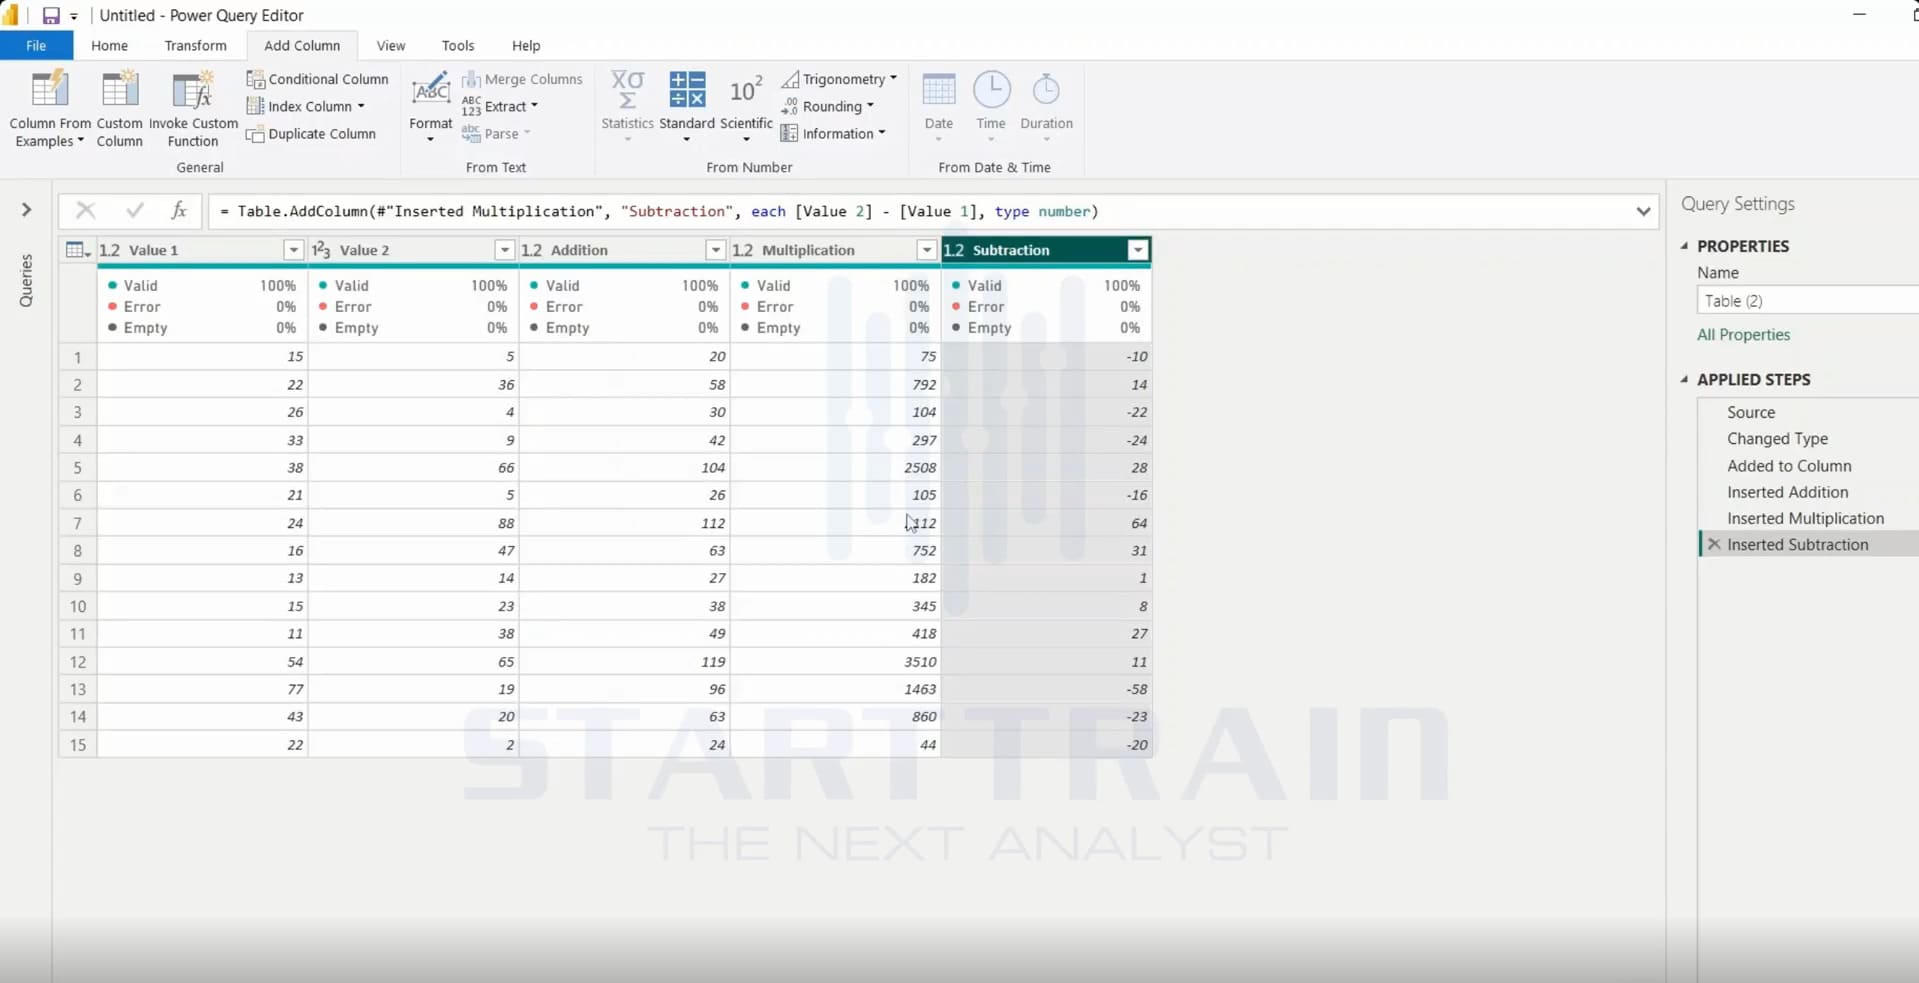Open the Trigonometry dropdown
The height and width of the screenshot is (983, 1919).
pos(839,79)
